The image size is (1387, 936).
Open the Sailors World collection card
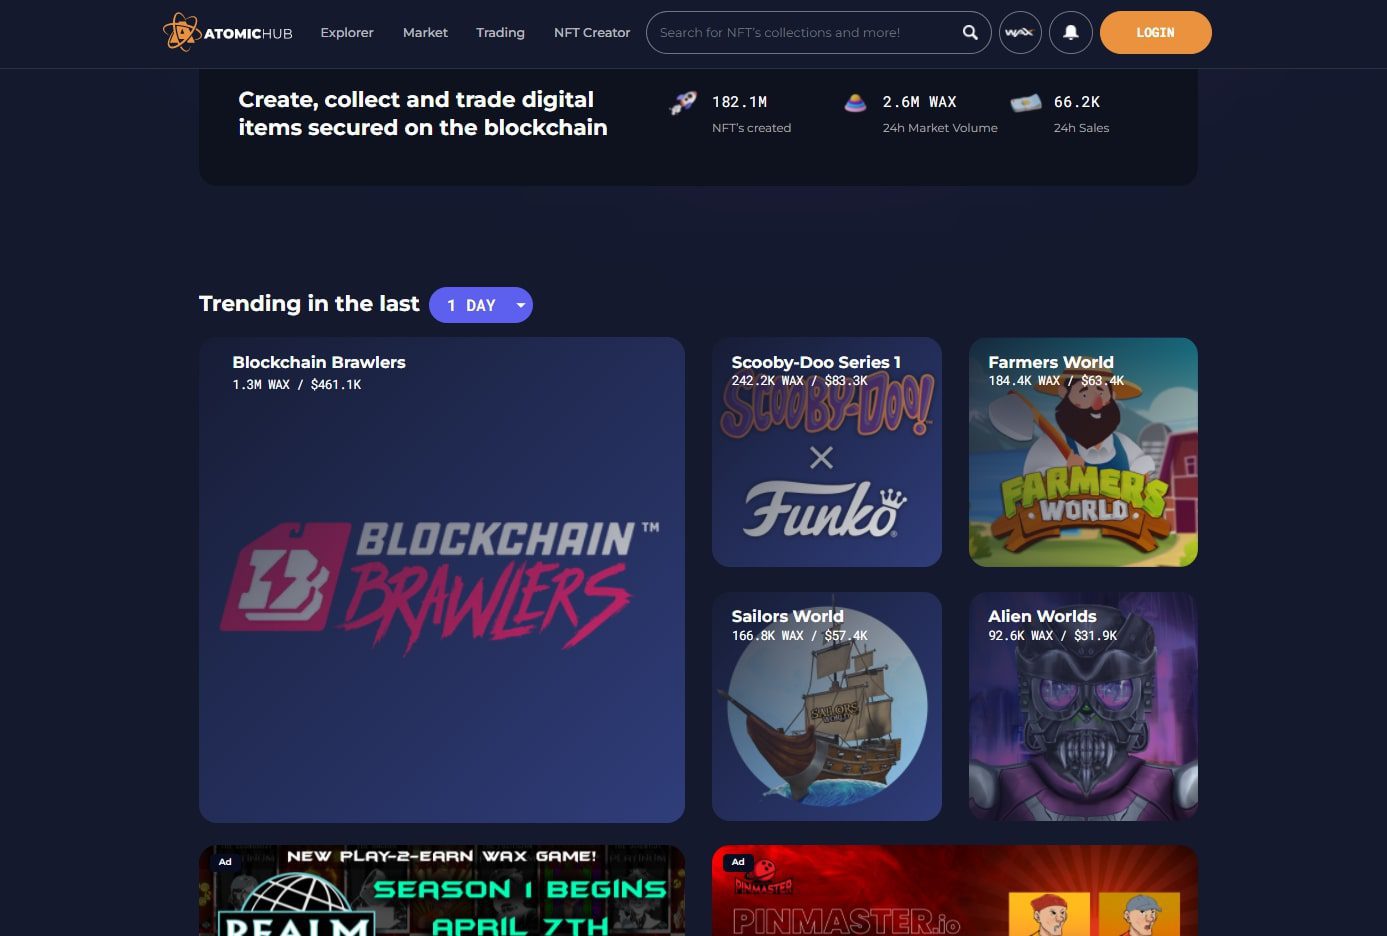click(x=827, y=706)
